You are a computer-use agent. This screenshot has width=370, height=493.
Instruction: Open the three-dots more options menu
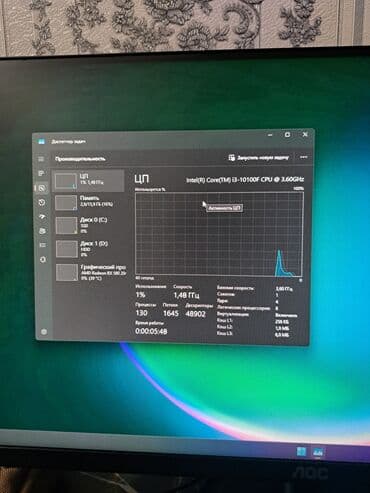click(303, 157)
